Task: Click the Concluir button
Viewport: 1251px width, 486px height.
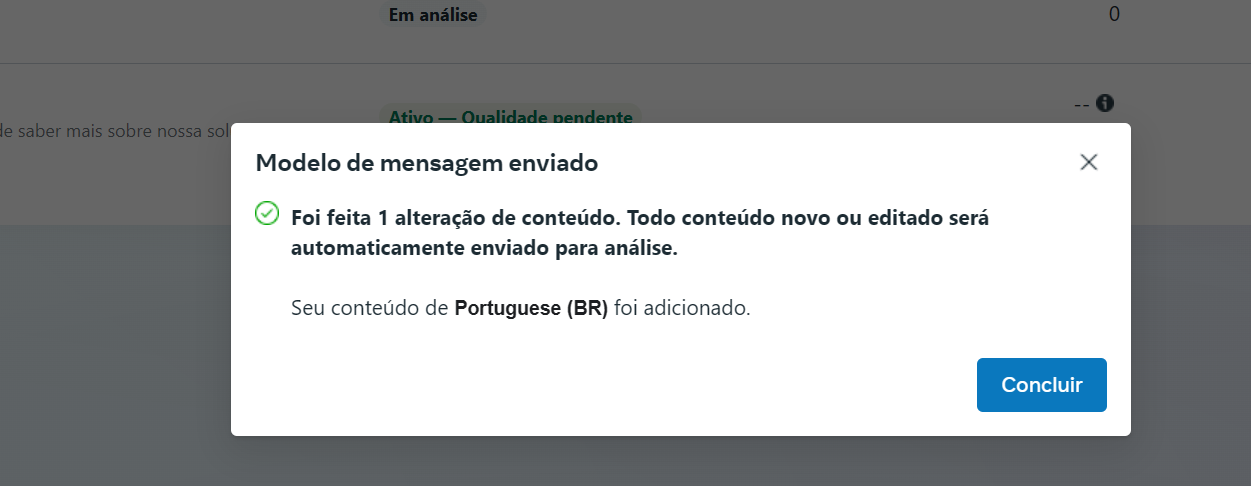Action: point(1041,385)
